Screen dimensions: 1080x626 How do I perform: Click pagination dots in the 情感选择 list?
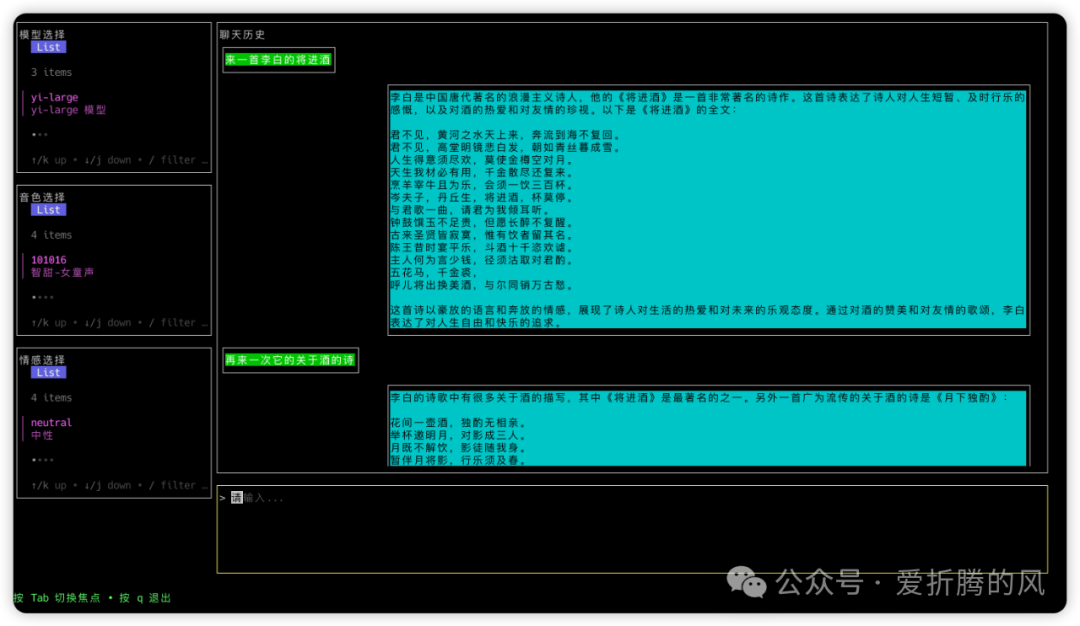(39, 460)
